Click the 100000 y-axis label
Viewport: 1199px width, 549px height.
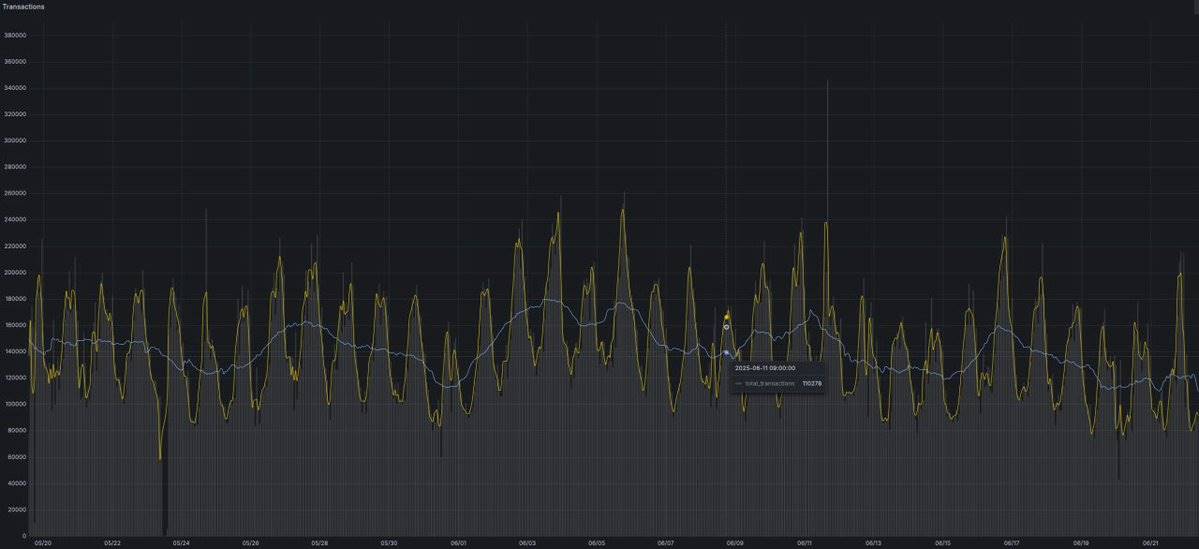click(x=14, y=404)
